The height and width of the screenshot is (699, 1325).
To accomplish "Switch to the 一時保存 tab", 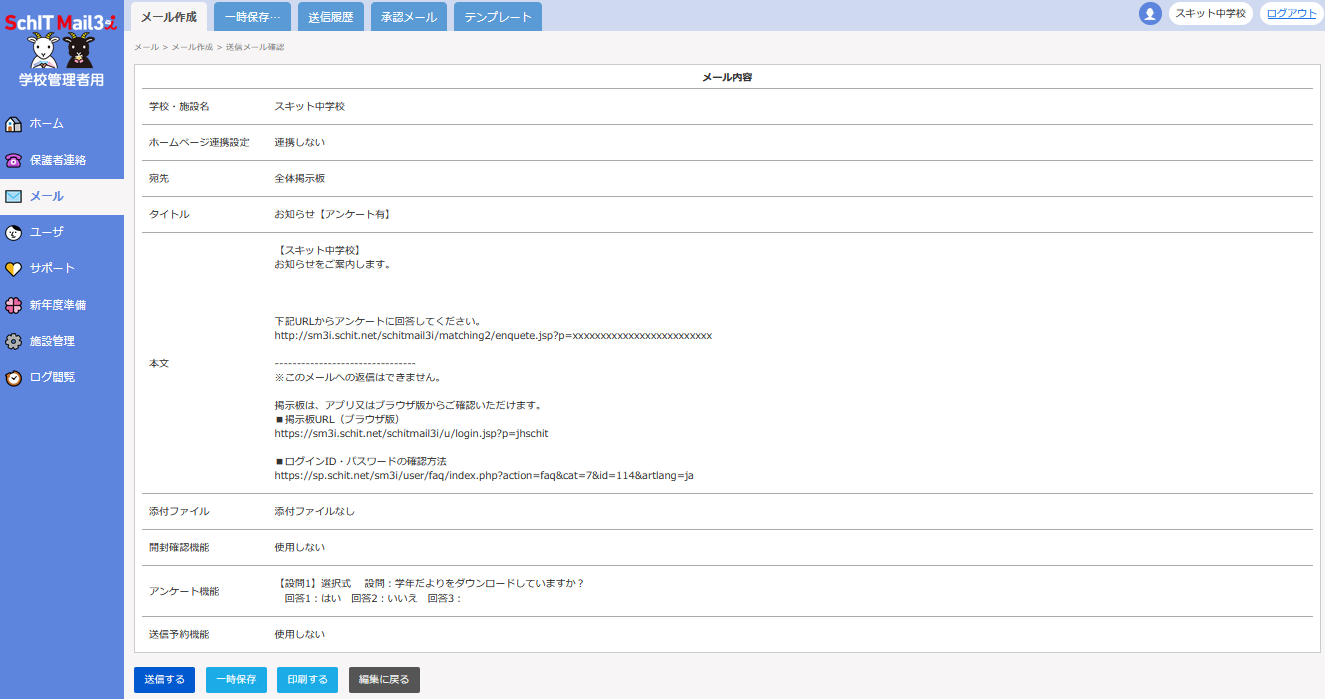I will pyautogui.click(x=252, y=17).
